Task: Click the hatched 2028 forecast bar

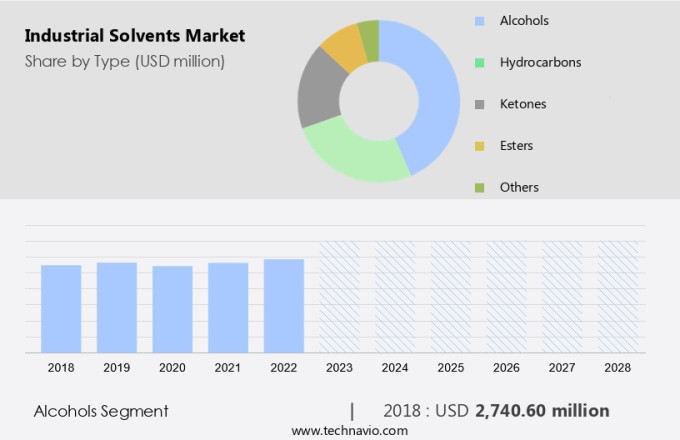Action: (x=617, y=297)
